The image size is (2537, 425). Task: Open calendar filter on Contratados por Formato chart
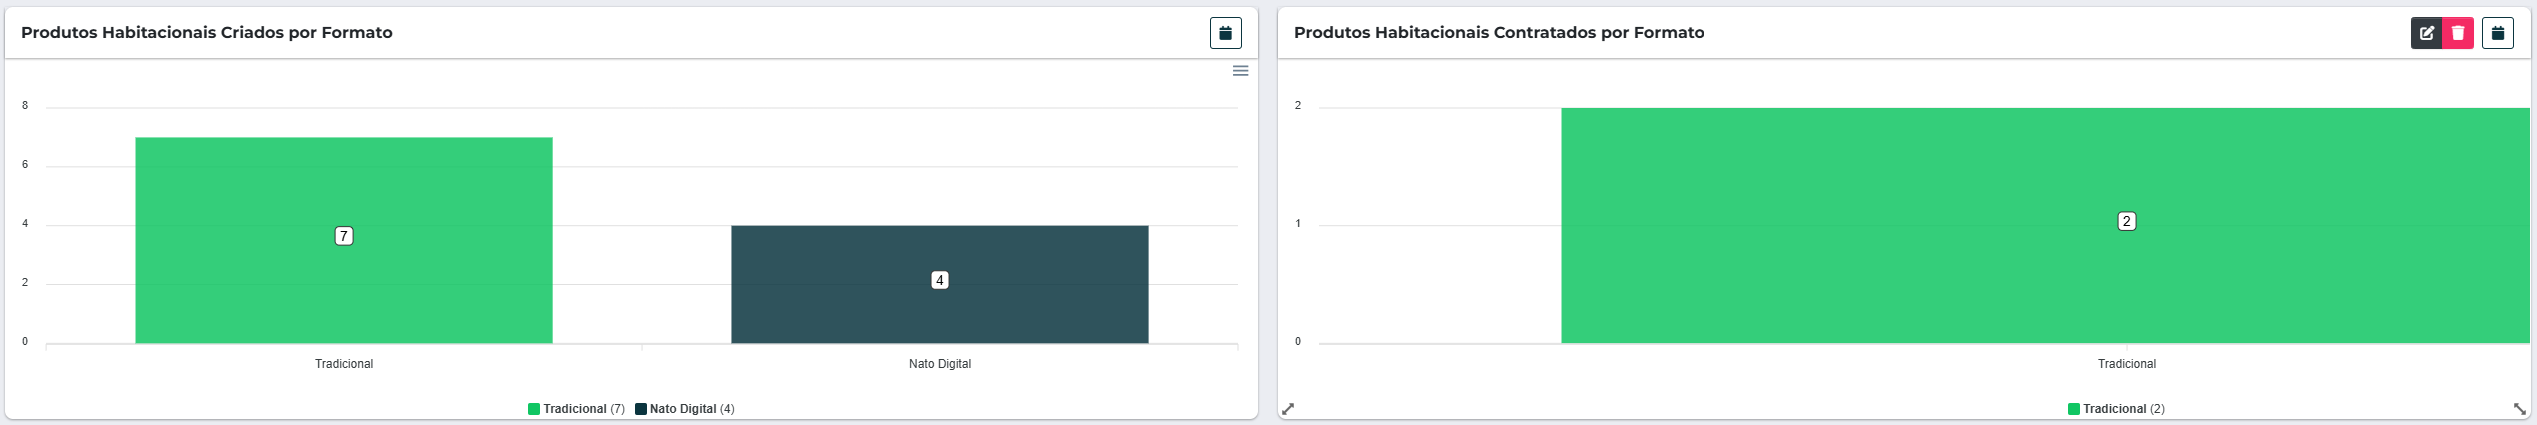pyautogui.click(x=2497, y=33)
